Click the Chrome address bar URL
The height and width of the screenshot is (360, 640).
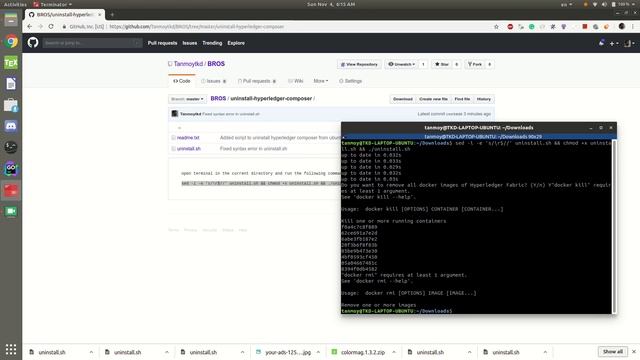point(196,27)
